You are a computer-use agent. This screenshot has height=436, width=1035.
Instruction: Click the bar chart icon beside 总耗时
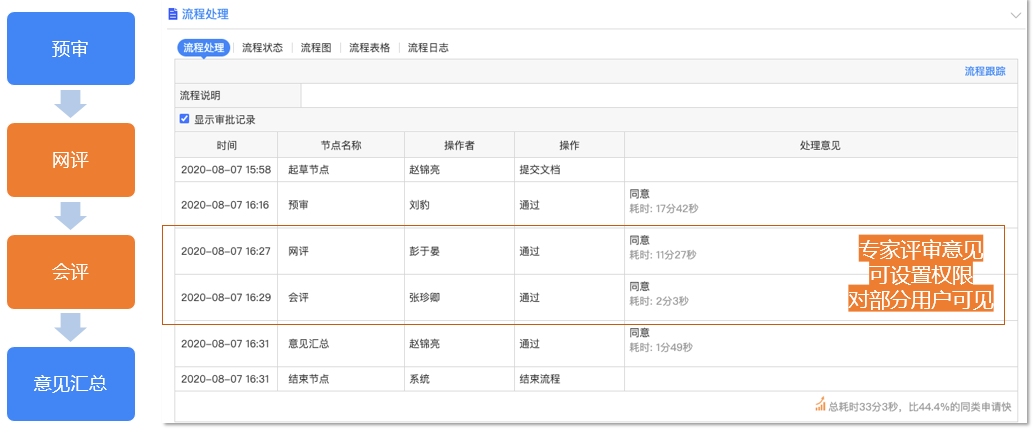point(821,404)
